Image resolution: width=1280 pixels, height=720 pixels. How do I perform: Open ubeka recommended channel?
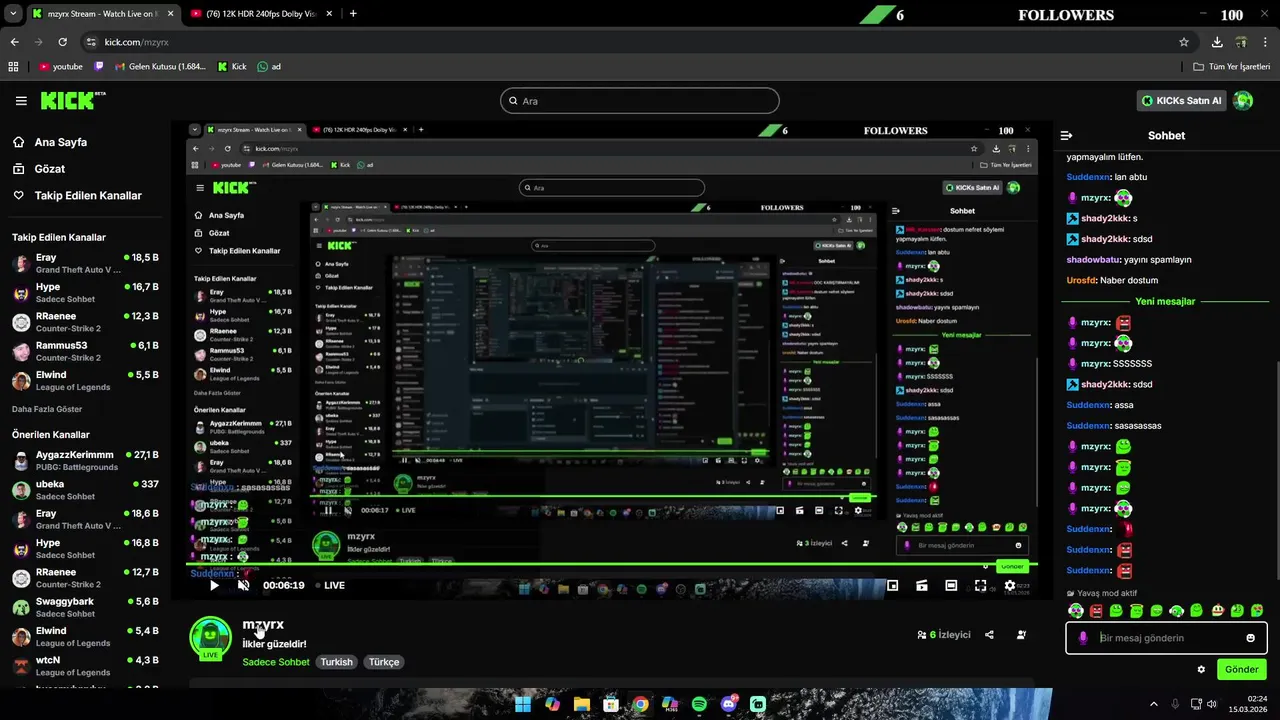pyautogui.click(x=84, y=490)
